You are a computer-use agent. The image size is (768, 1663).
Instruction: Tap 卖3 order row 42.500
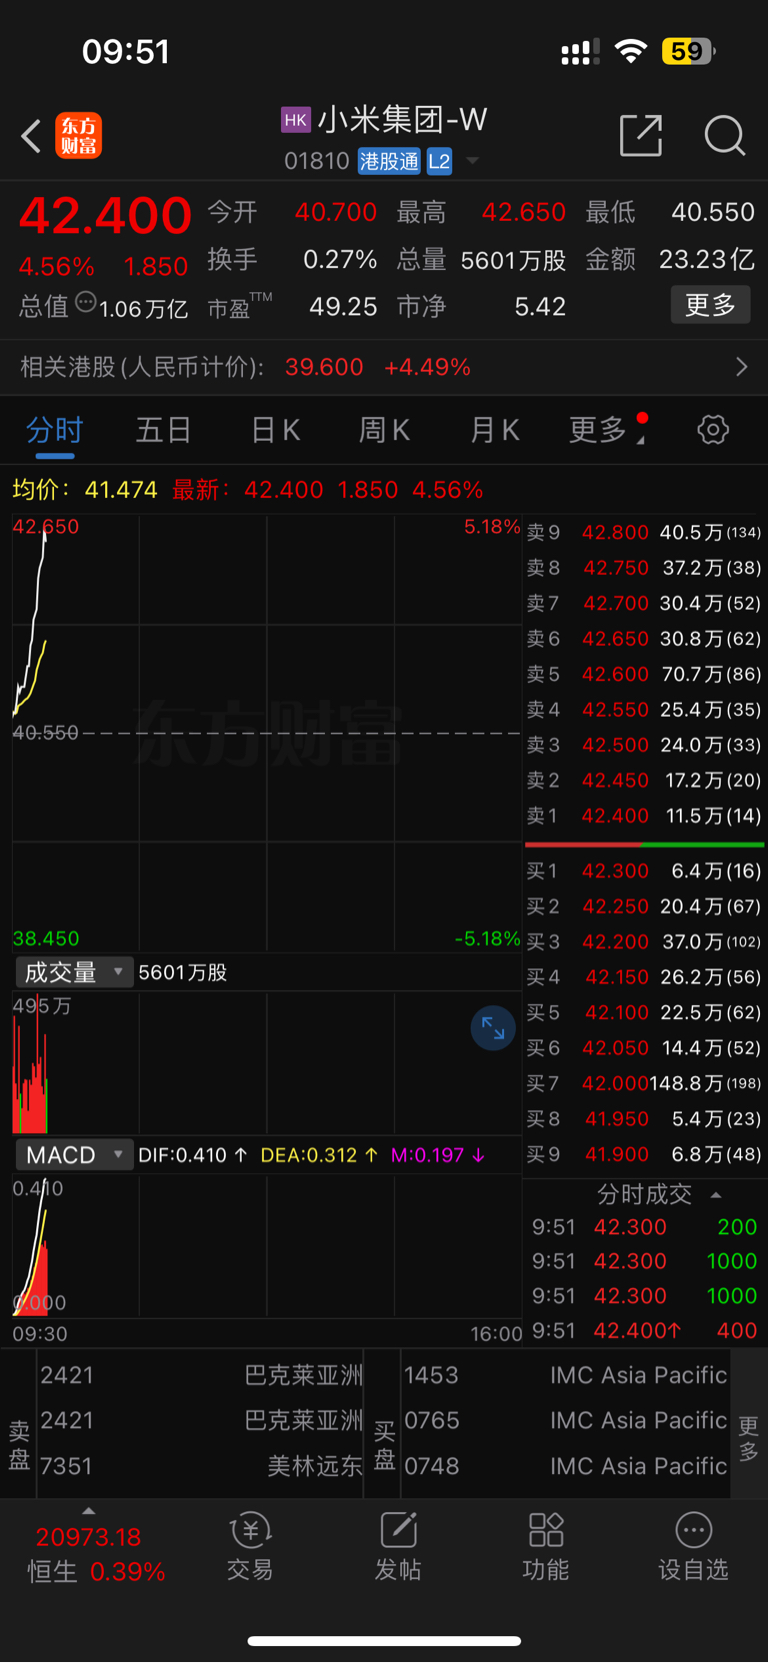[644, 745]
